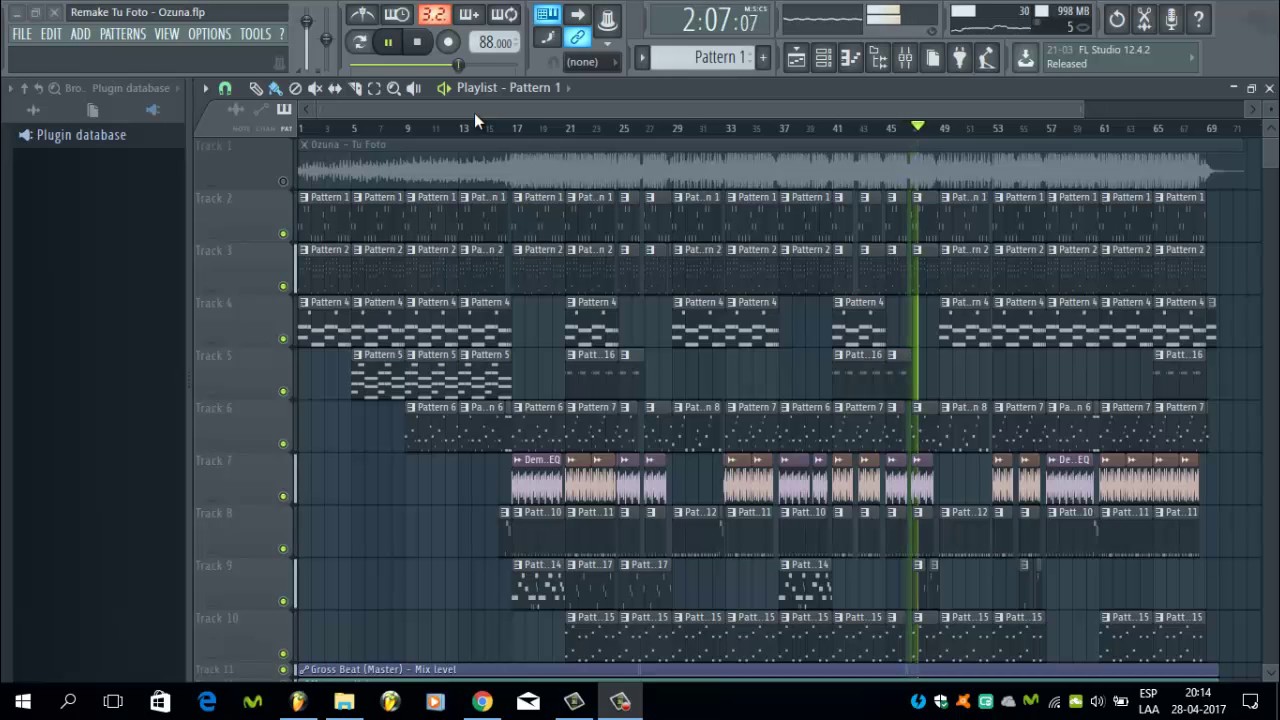Open the audio editor scissors icon

click(1144, 19)
